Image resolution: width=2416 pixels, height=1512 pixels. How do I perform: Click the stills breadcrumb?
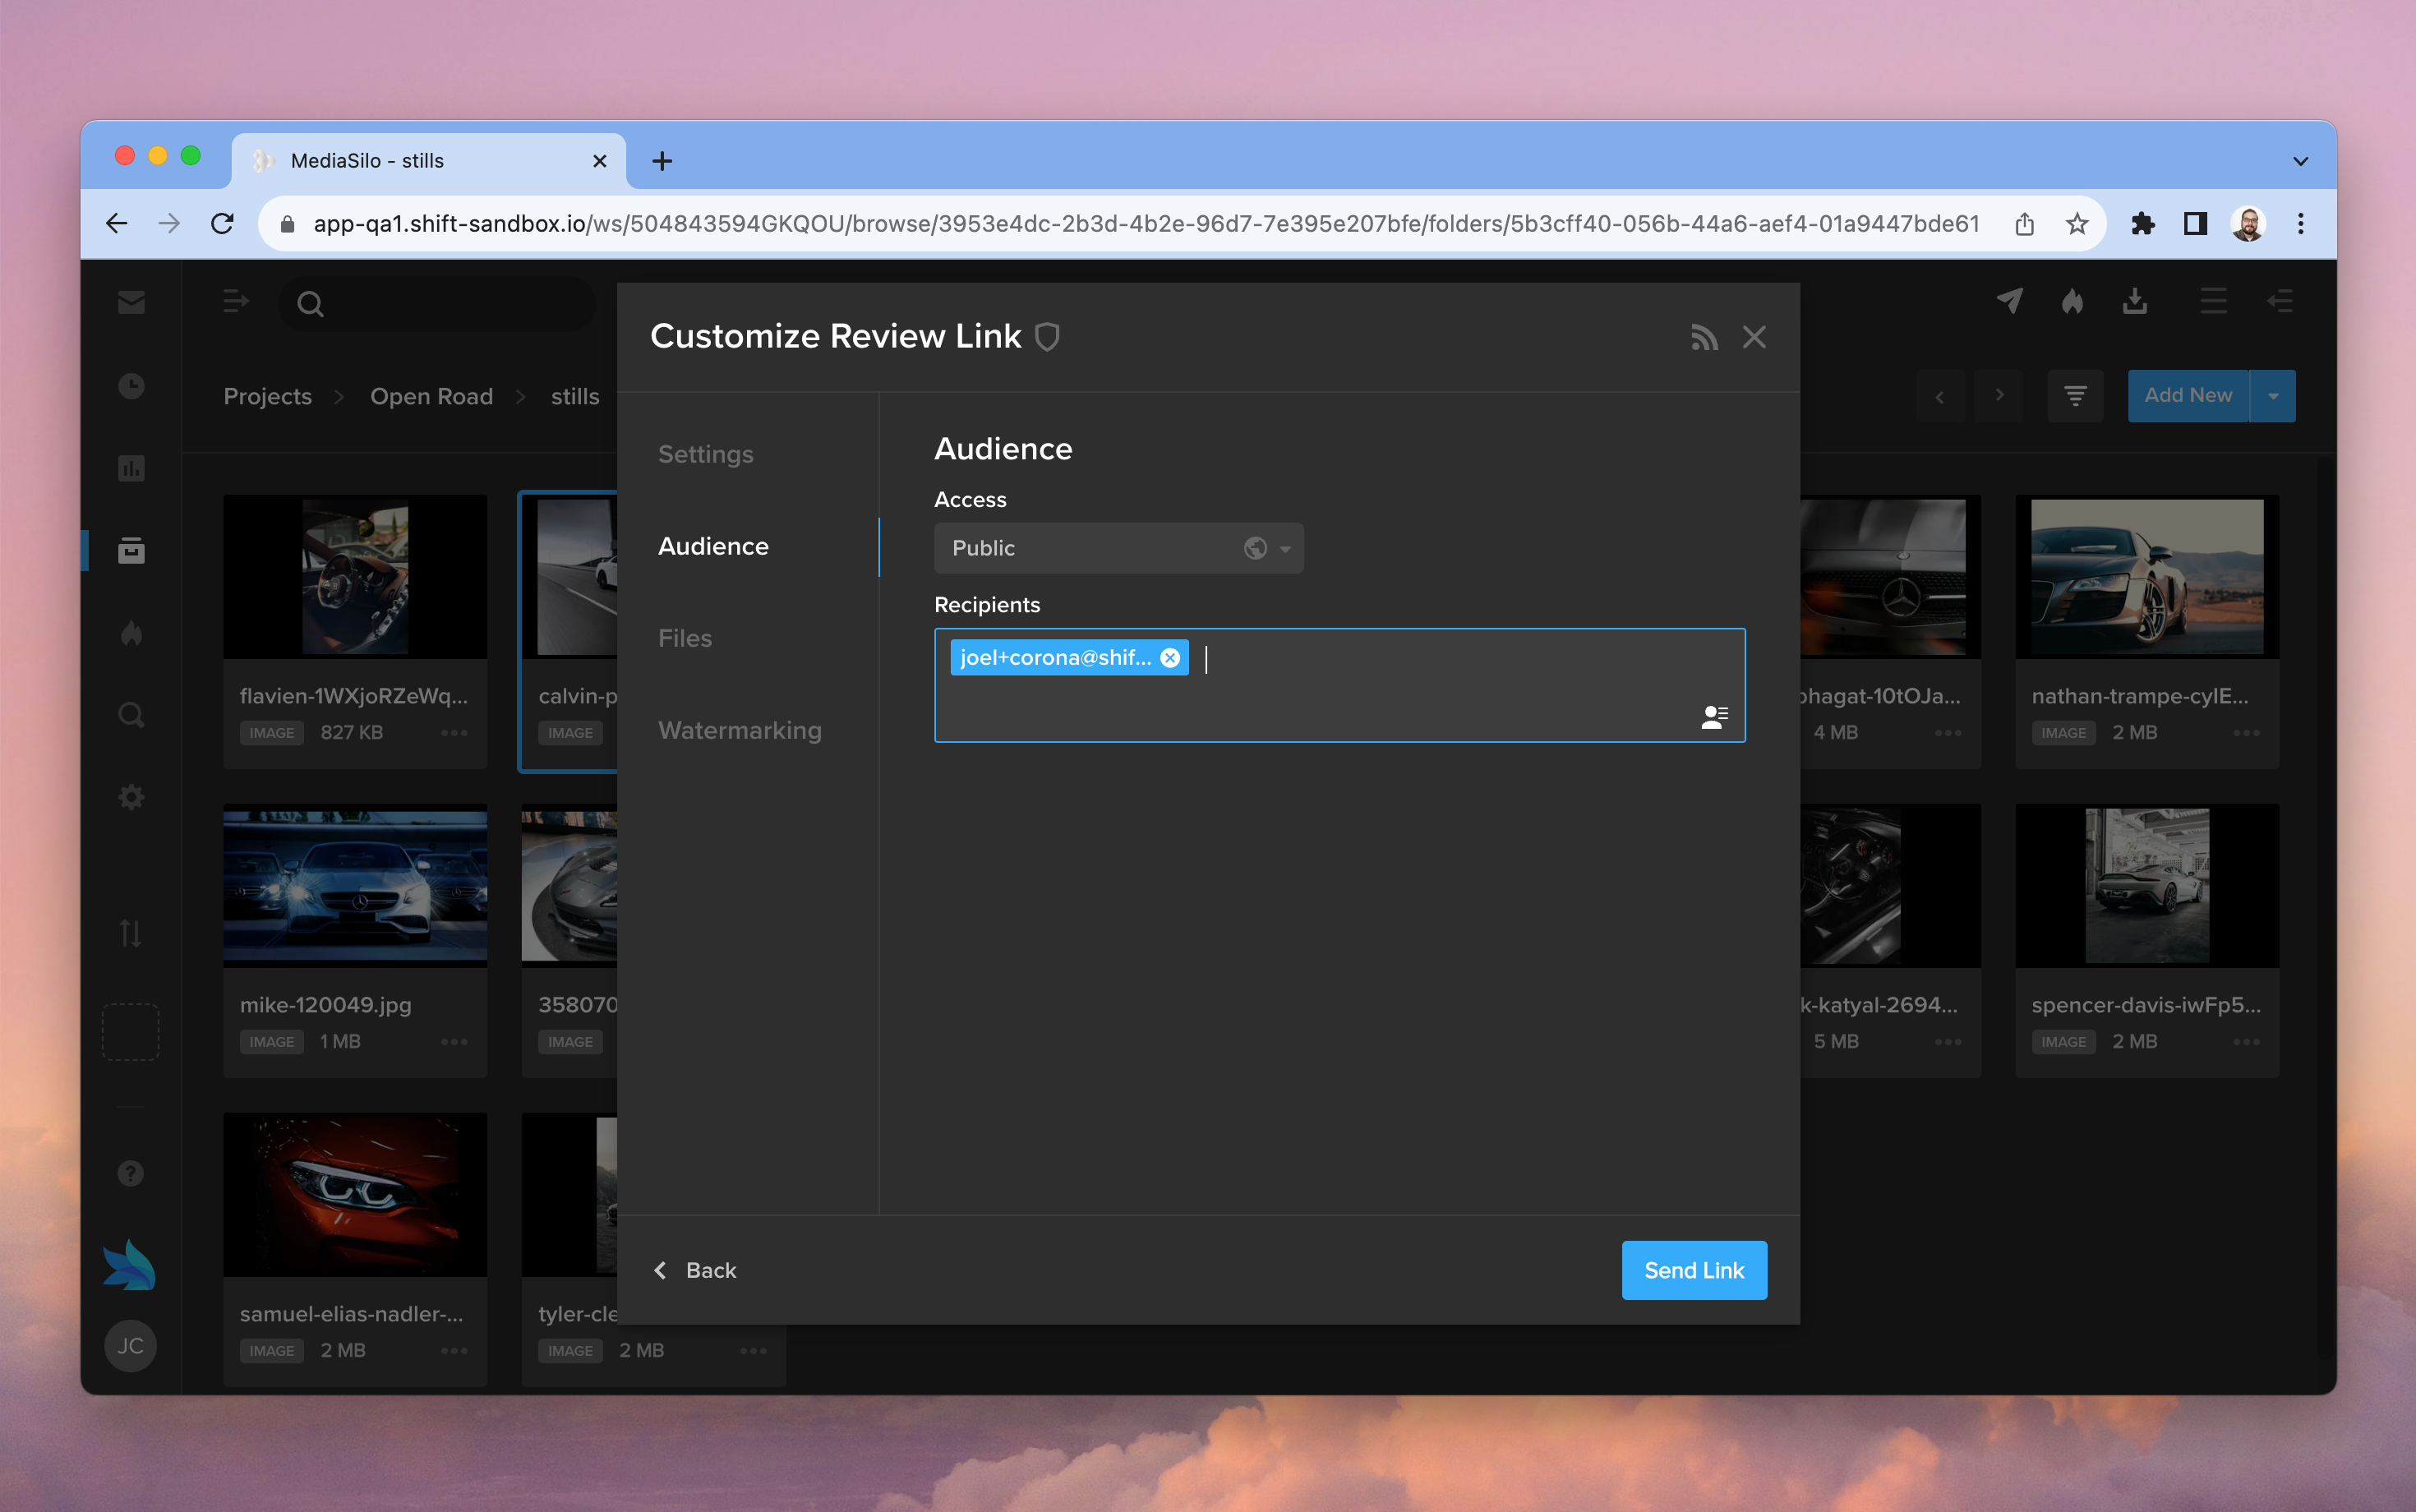point(575,396)
